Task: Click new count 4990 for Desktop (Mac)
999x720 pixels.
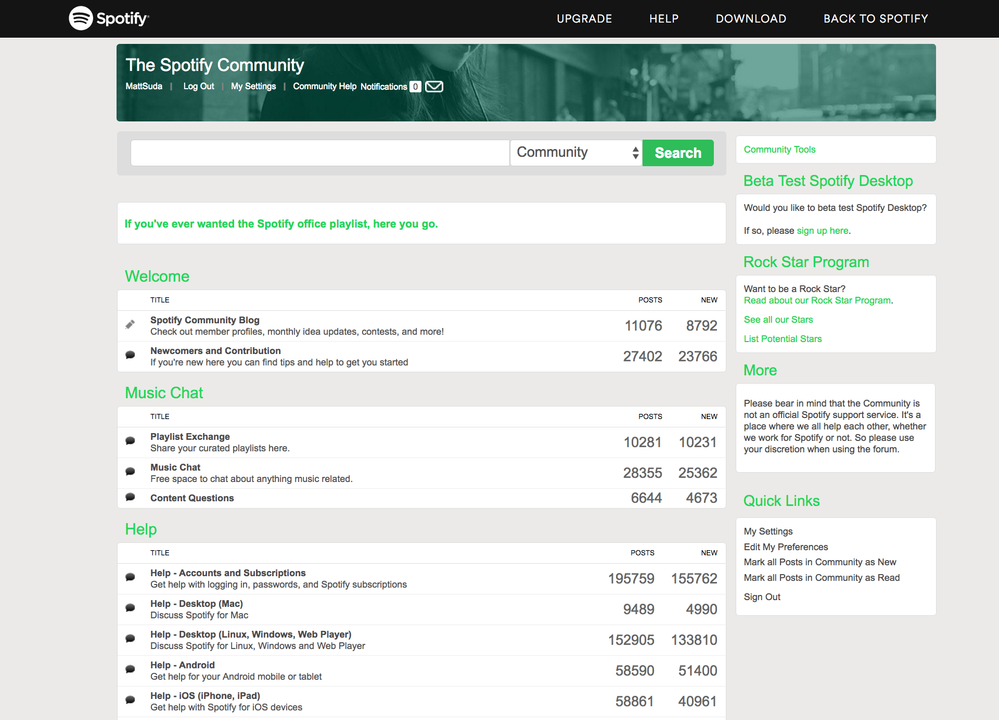Action: click(x=701, y=609)
